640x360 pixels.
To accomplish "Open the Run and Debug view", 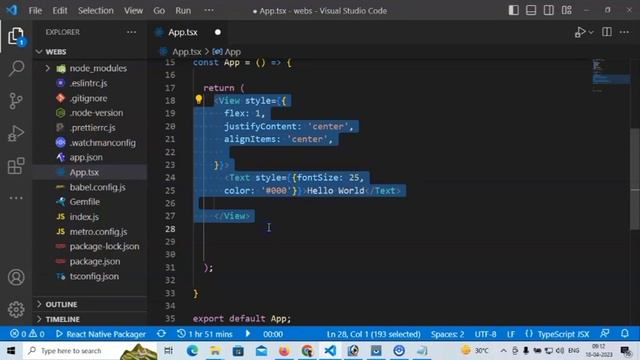I will (16, 133).
